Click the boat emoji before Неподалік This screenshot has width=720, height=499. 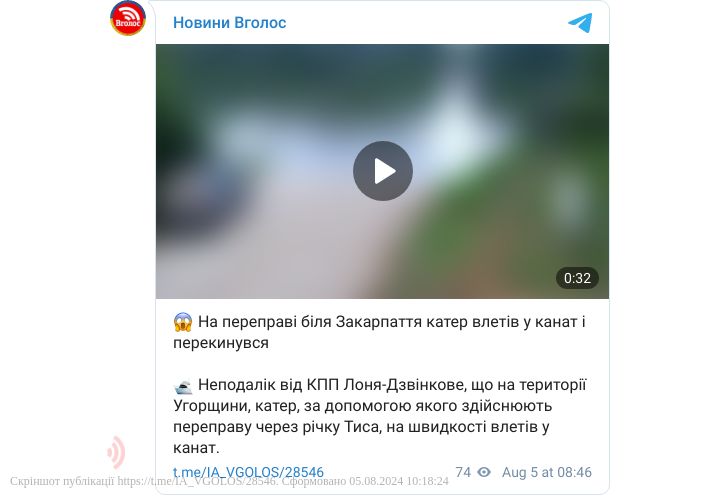pos(183,386)
